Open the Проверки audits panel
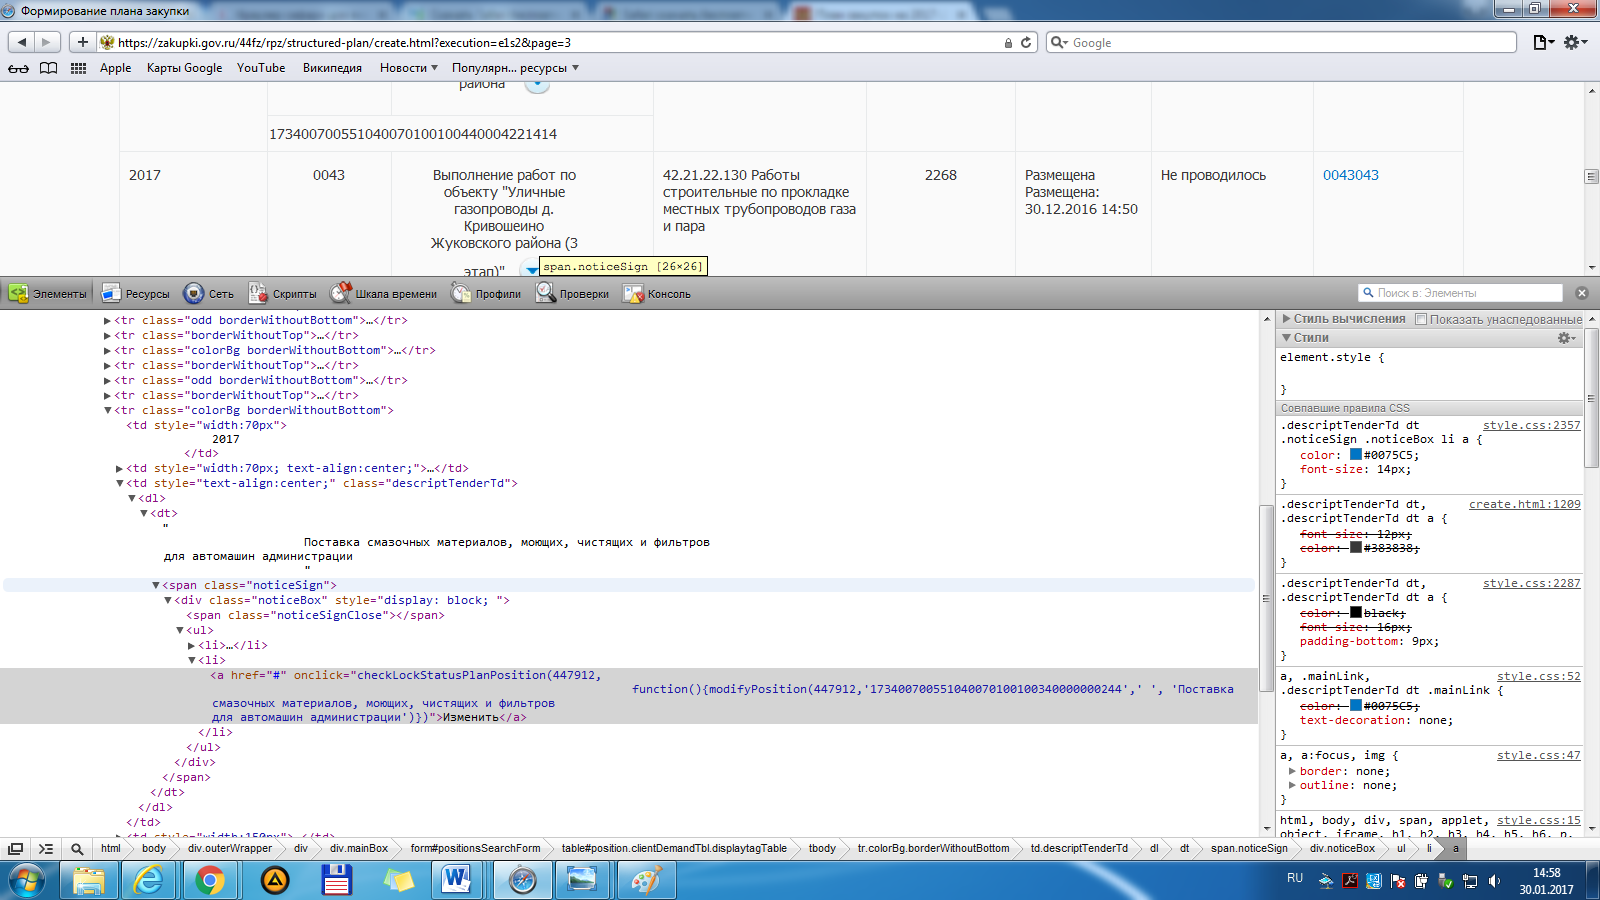The height and width of the screenshot is (900, 1600). coord(572,293)
